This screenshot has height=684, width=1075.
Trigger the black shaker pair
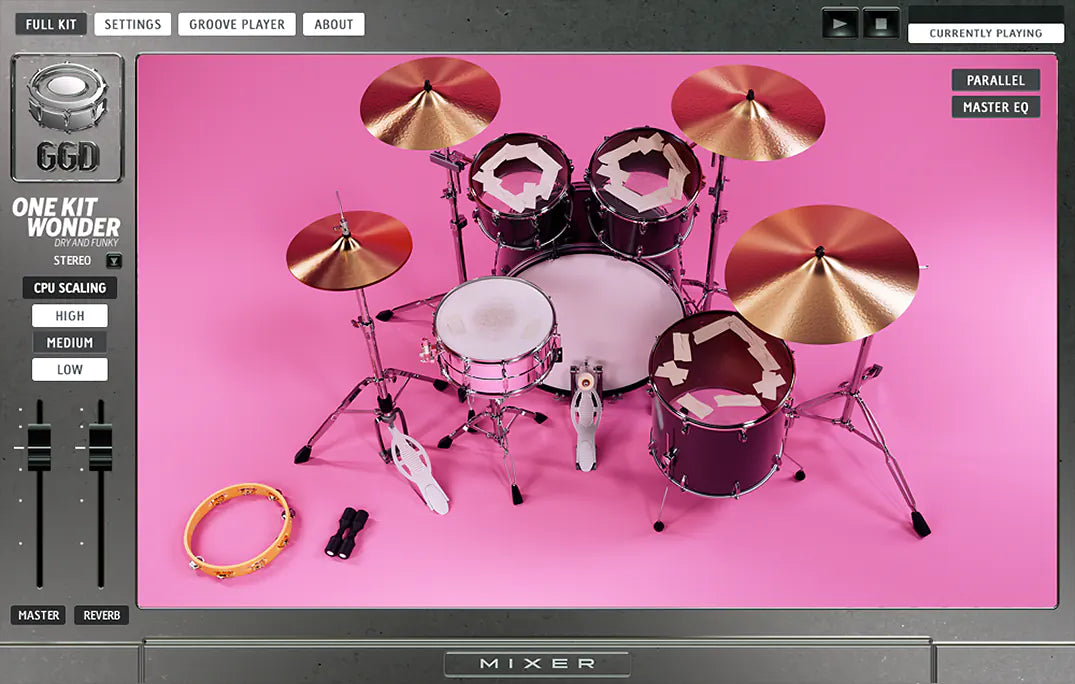click(x=346, y=531)
